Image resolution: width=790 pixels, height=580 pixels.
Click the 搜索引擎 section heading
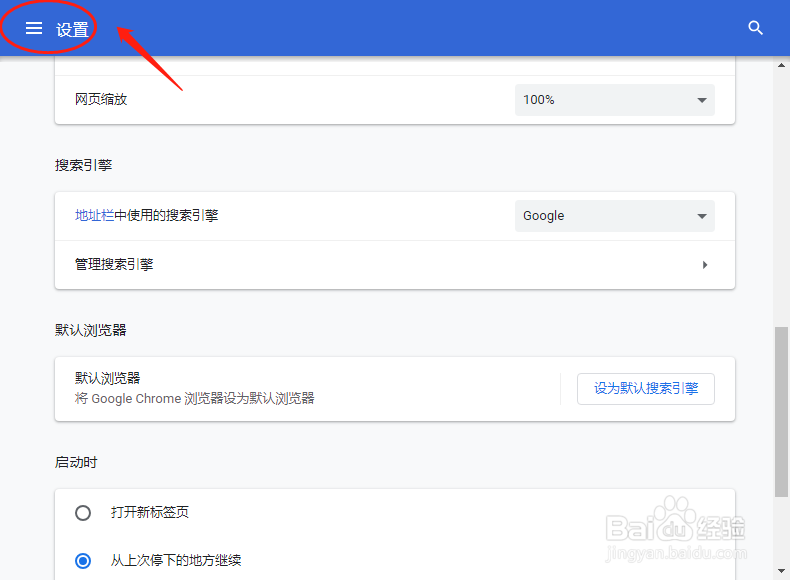pos(84,165)
